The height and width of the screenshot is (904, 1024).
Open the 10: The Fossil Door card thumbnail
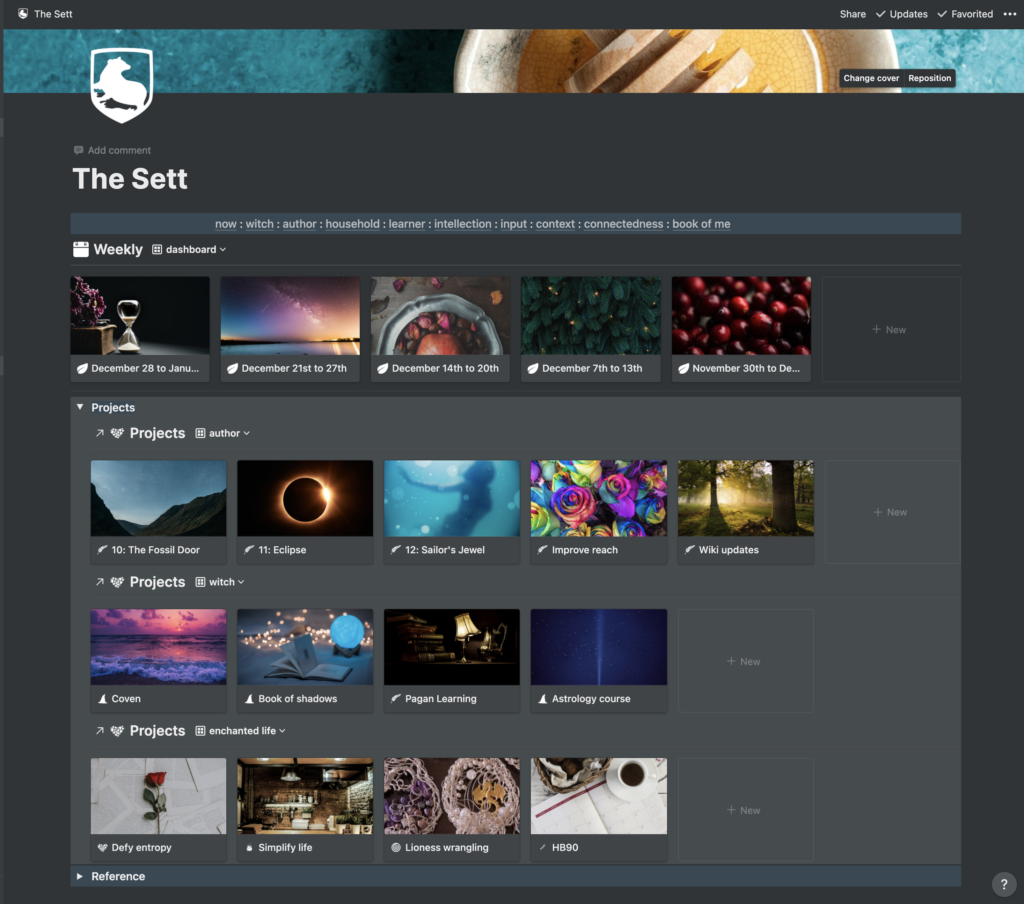(x=159, y=498)
